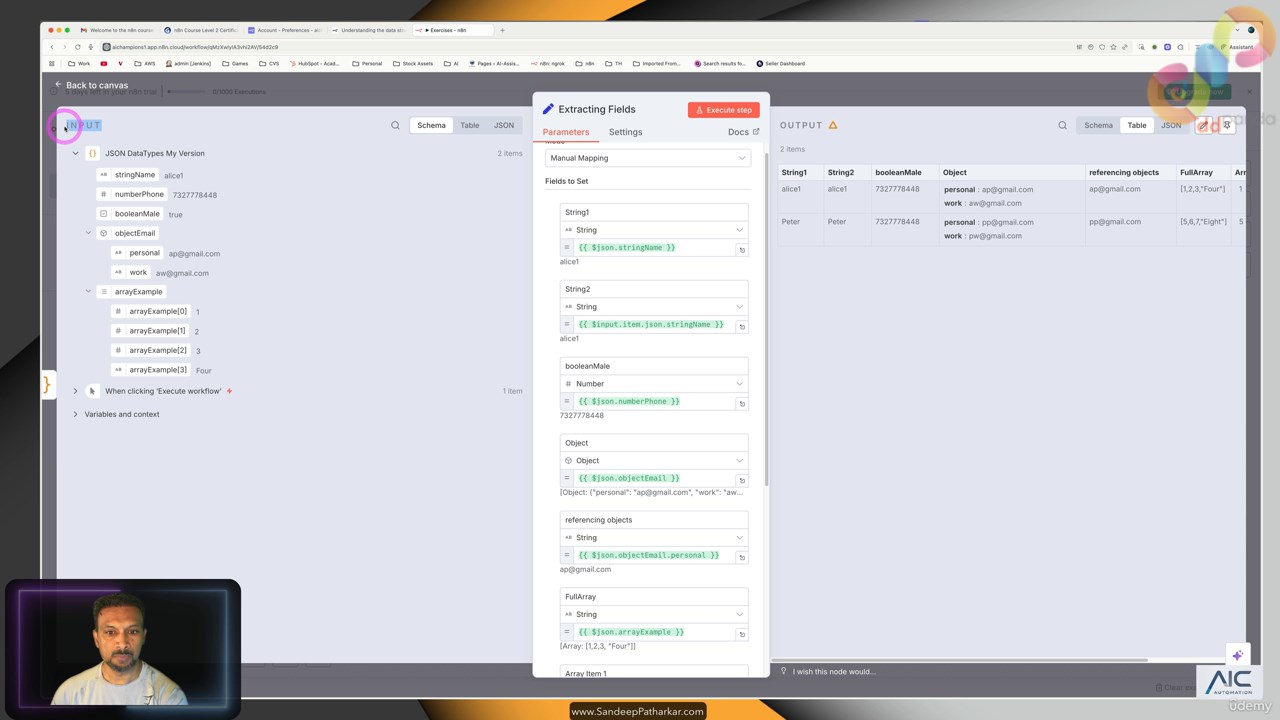Switch INPUT panel to Schema view
Screen dimensions: 1280x720
[431, 125]
